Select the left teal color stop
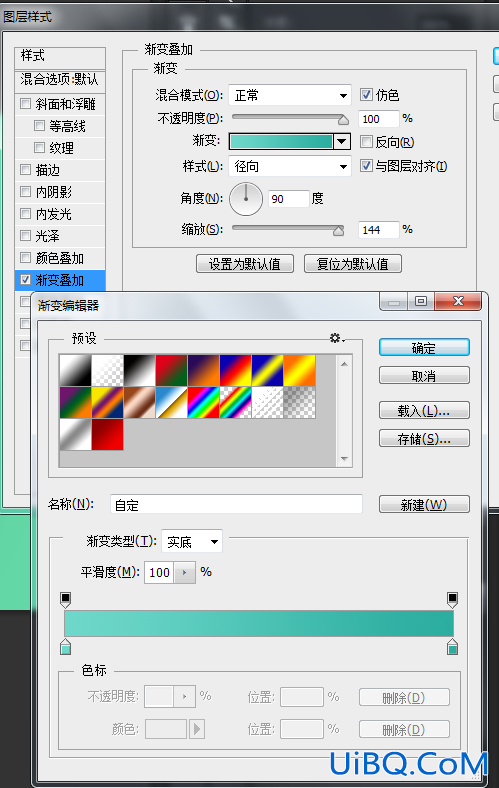499x788 pixels. pyautogui.click(x=65, y=647)
